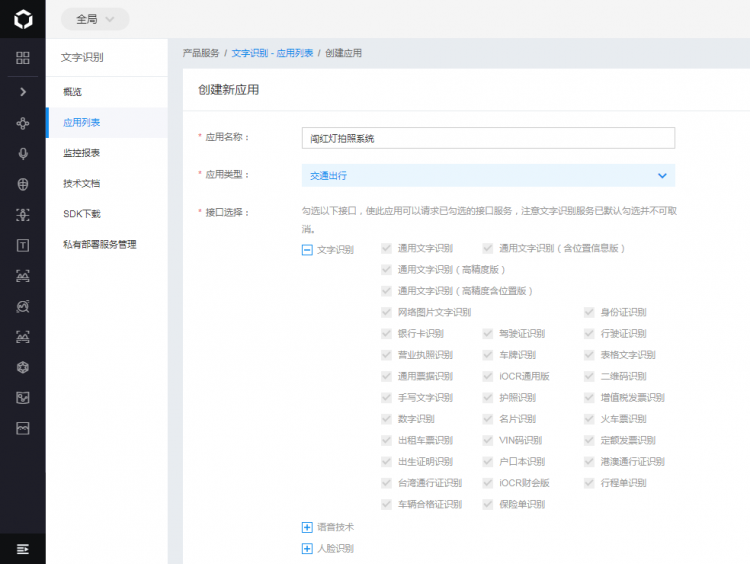The width and height of the screenshot is (750, 564).
Task: Toggle the 通用文字识别 checkbox
Action: point(386,248)
